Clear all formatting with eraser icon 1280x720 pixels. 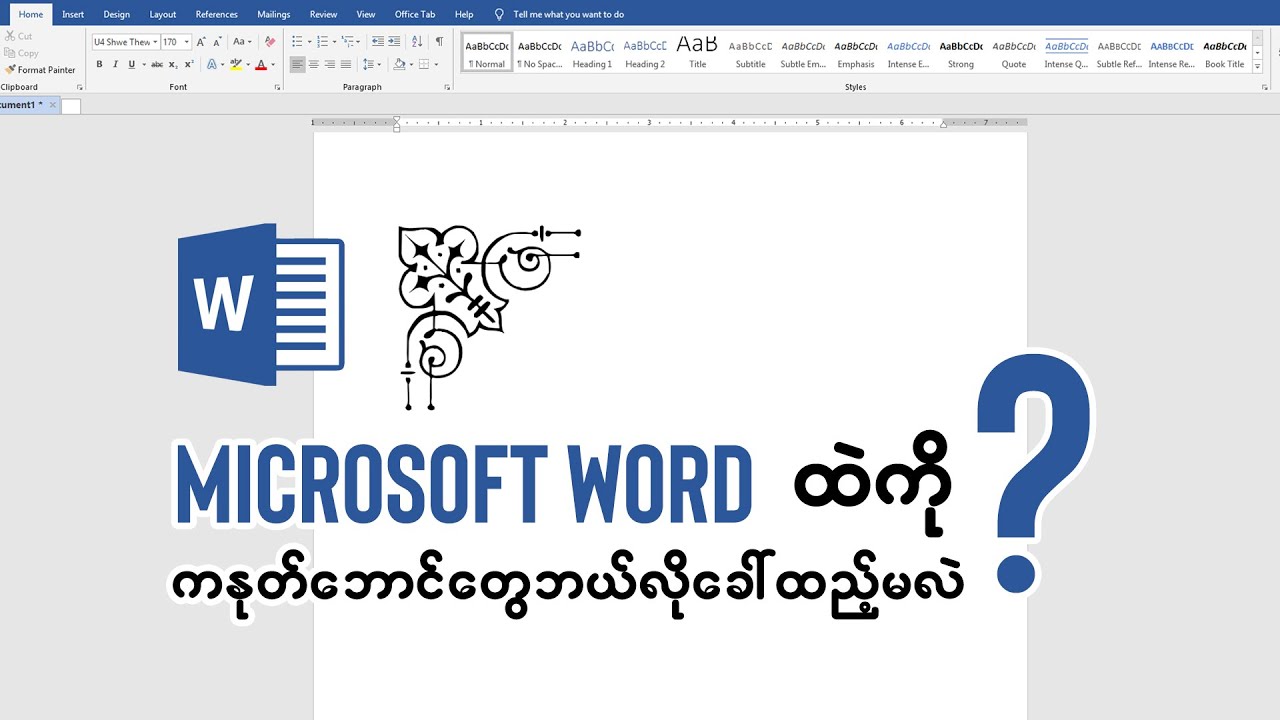[270, 42]
